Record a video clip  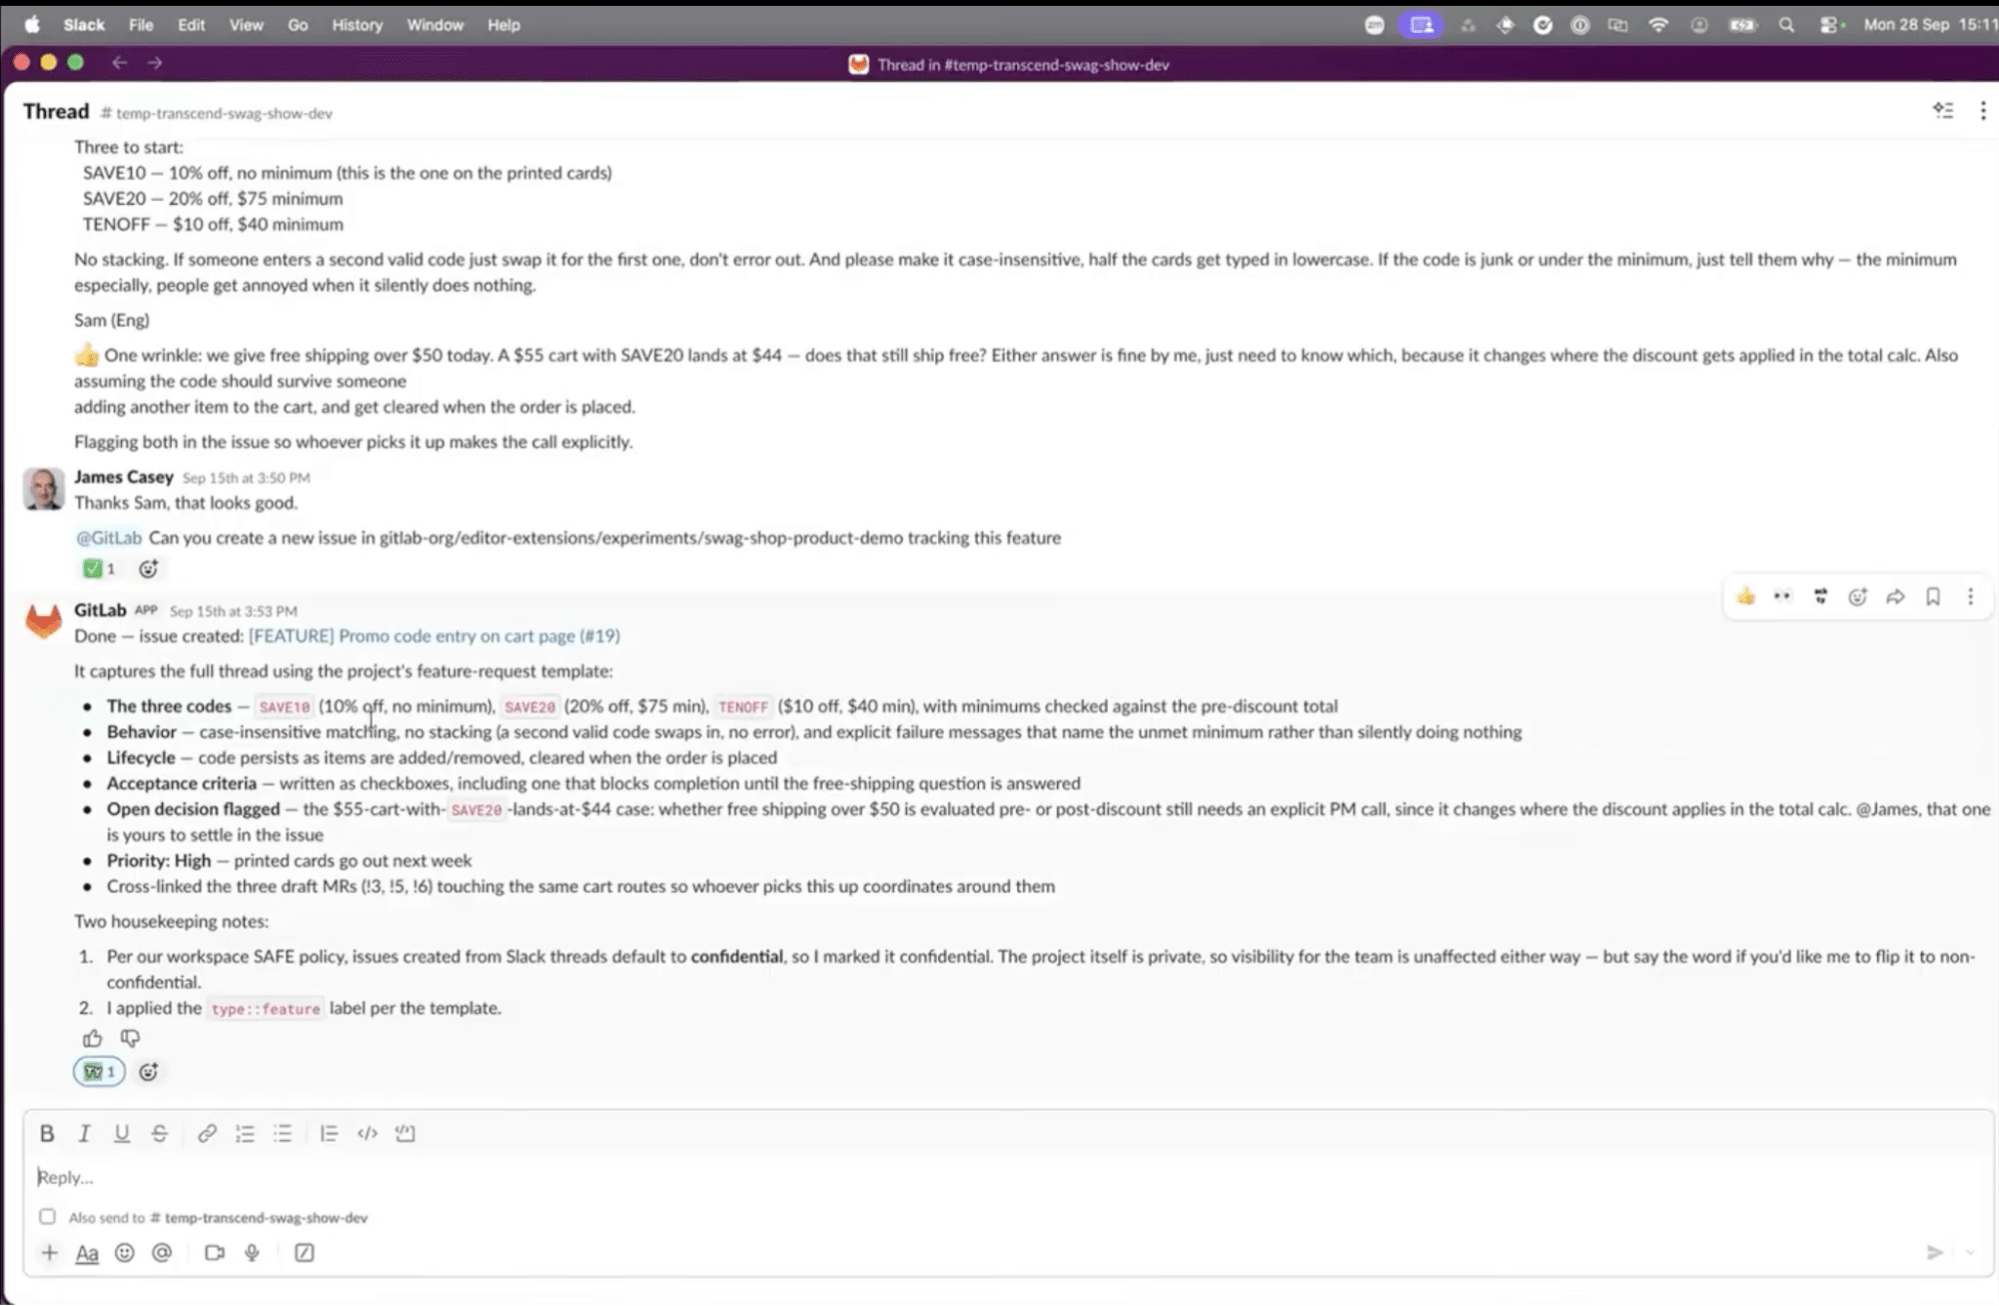[214, 1253]
